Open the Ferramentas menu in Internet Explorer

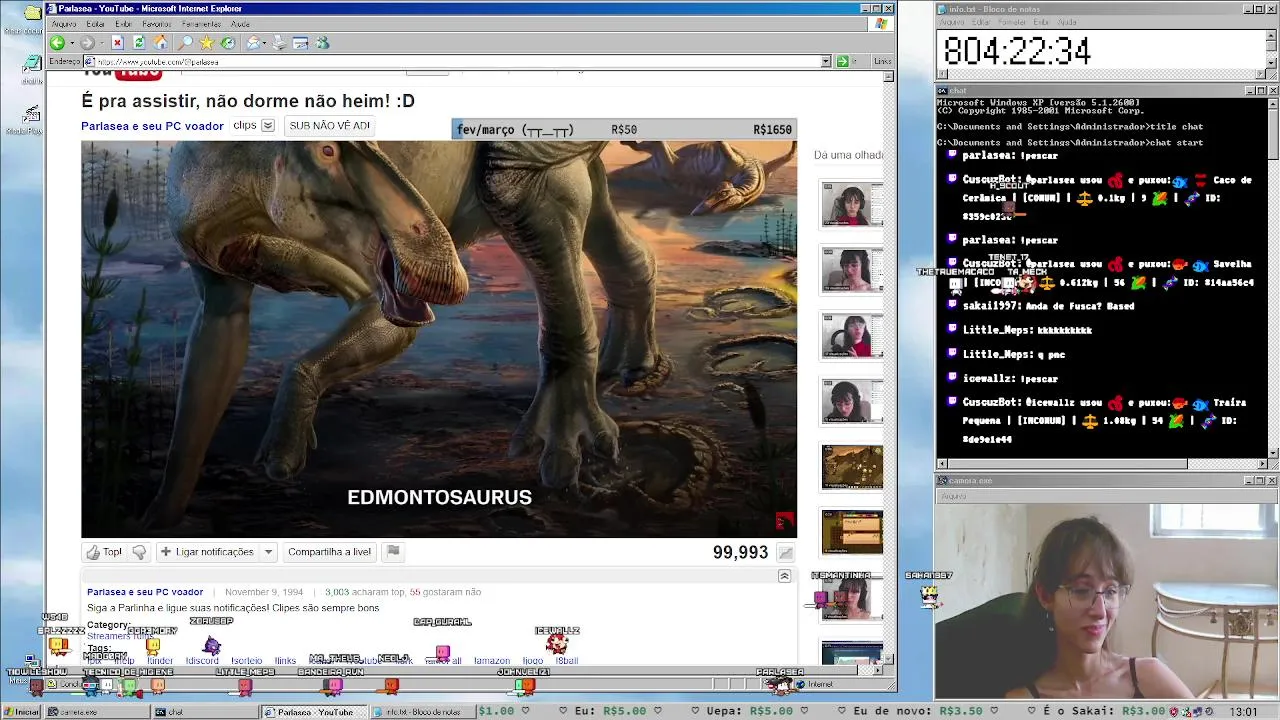202,24
